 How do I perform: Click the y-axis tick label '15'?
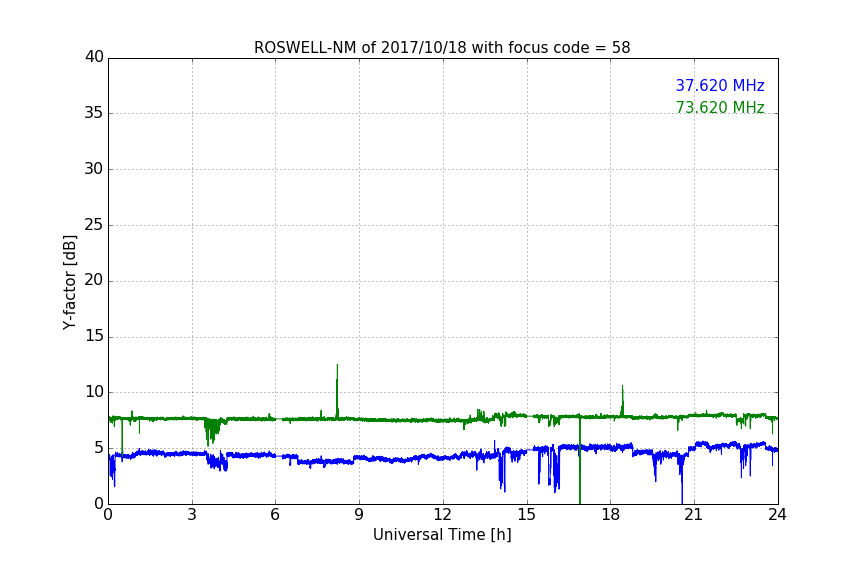click(x=94, y=336)
